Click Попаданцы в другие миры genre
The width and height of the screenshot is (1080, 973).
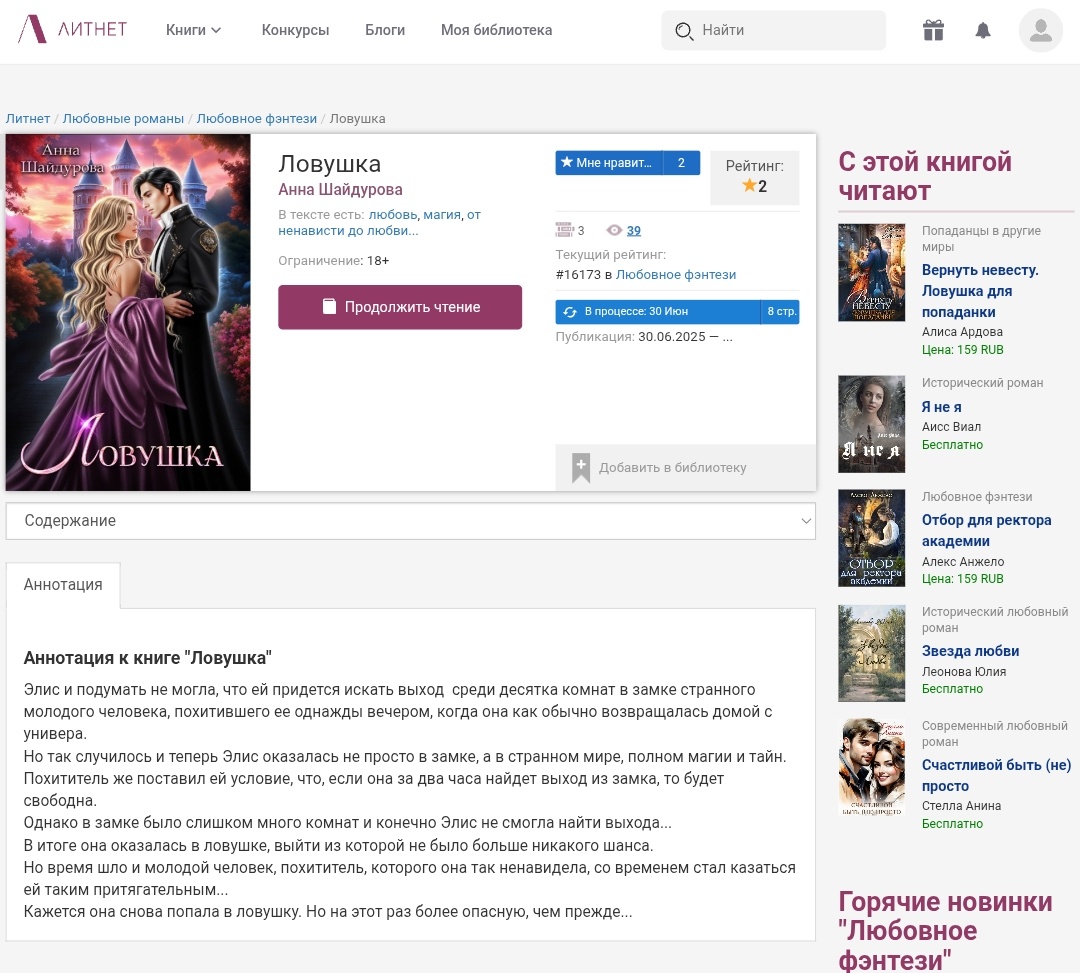pyautogui.click(x=981, y=239)
